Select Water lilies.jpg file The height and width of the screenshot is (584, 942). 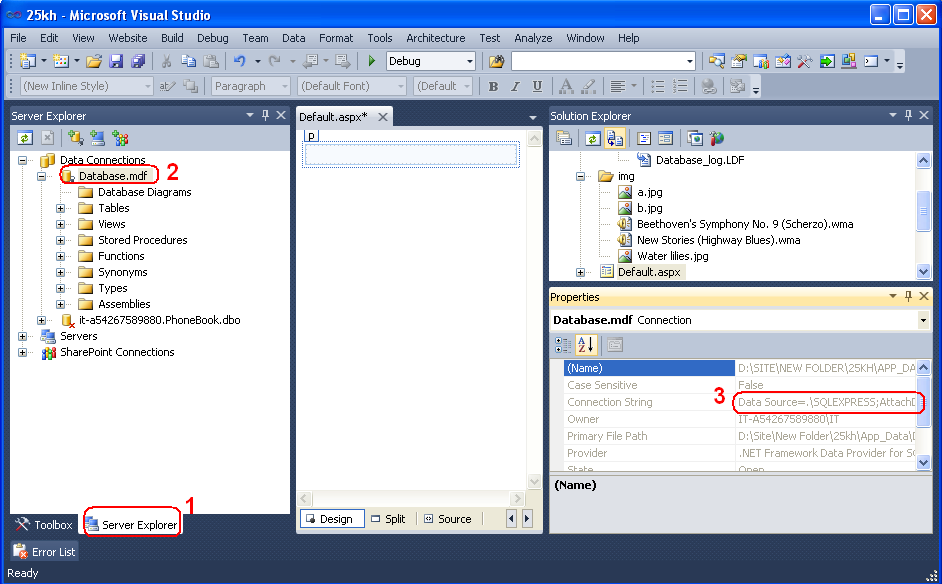point(672,256)
